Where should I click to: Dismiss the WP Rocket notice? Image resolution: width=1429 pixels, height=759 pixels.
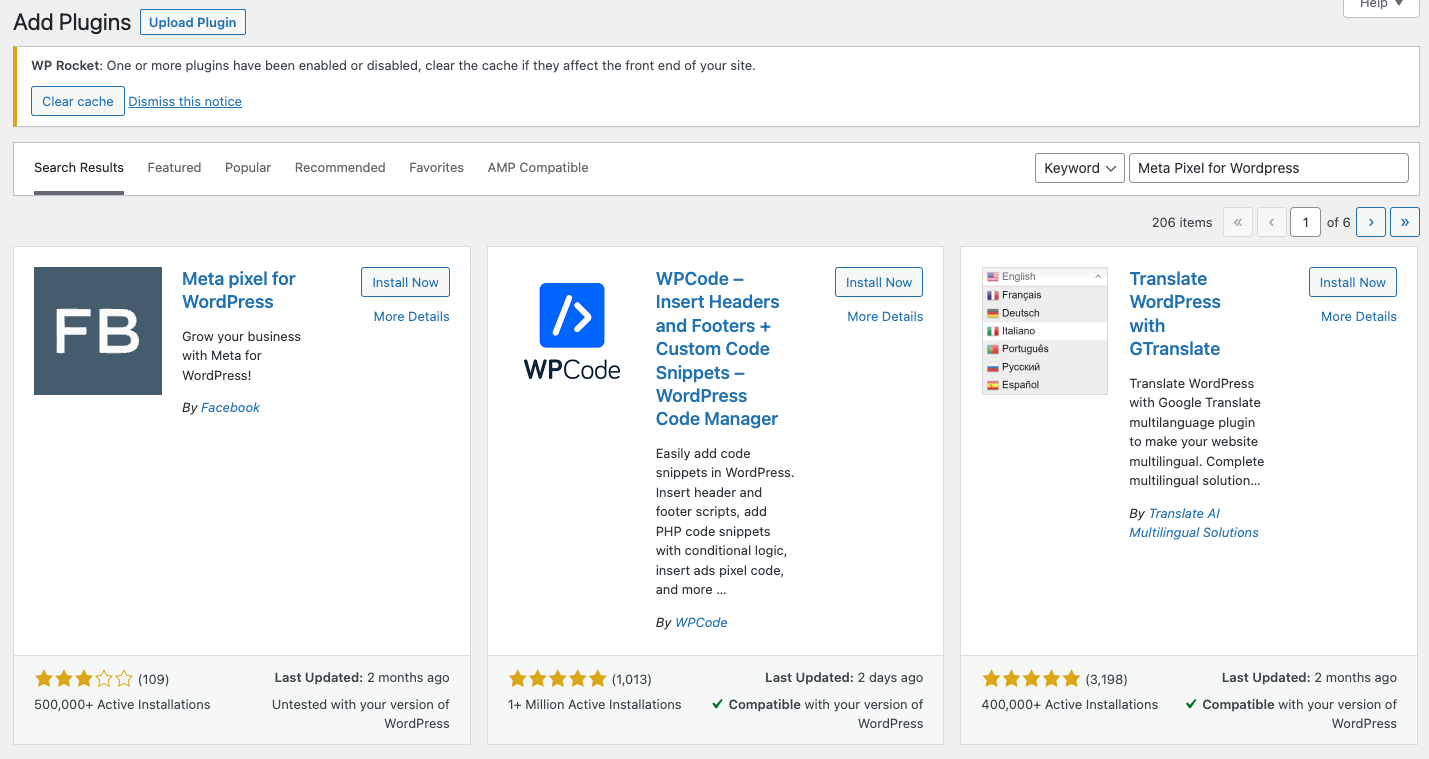point(185,102)
